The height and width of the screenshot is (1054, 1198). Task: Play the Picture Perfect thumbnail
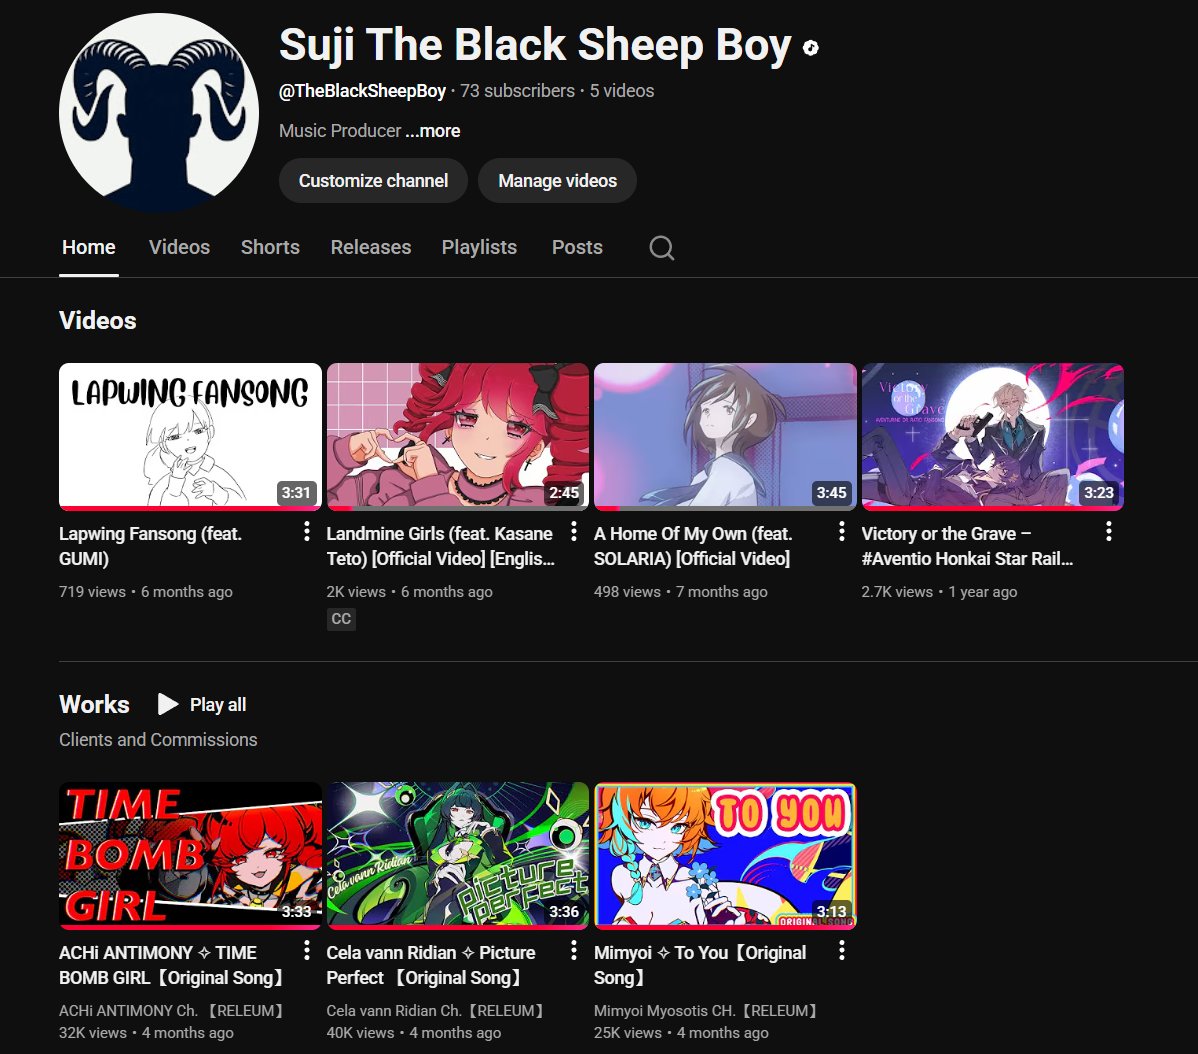[x=458, y=855]
